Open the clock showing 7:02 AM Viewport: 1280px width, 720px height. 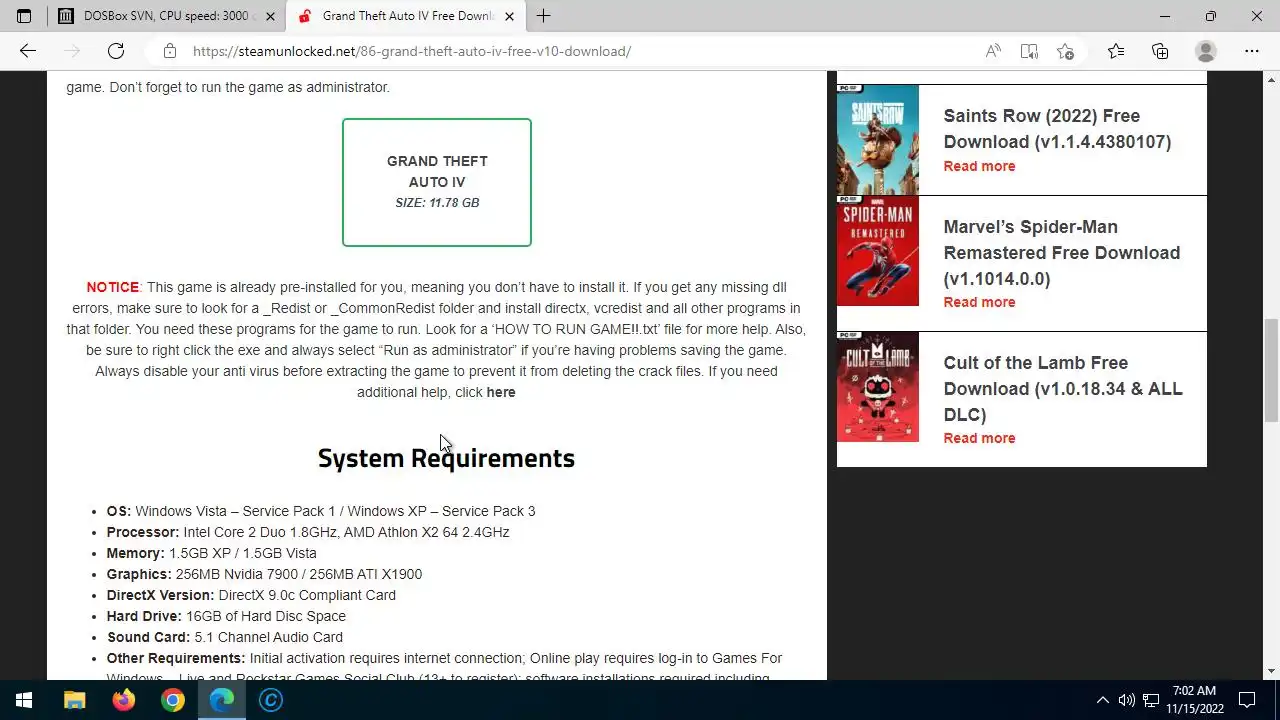[x=1195, y=700]
